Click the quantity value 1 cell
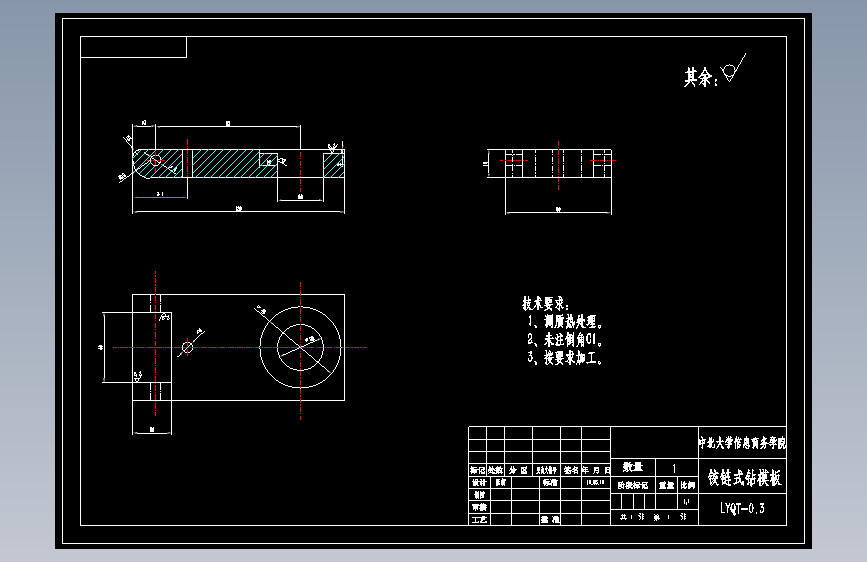This screenshot has height=562, width=867. click(676, 467)
